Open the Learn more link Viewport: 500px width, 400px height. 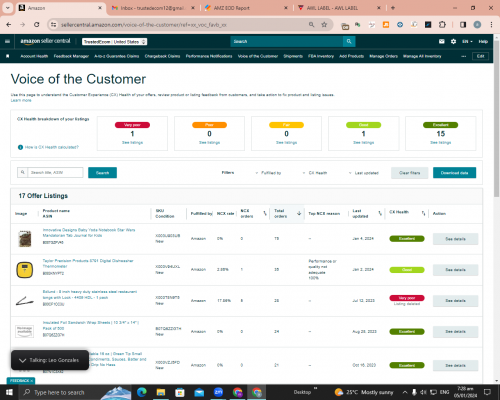pyautogui.click(x=21, y=100)
